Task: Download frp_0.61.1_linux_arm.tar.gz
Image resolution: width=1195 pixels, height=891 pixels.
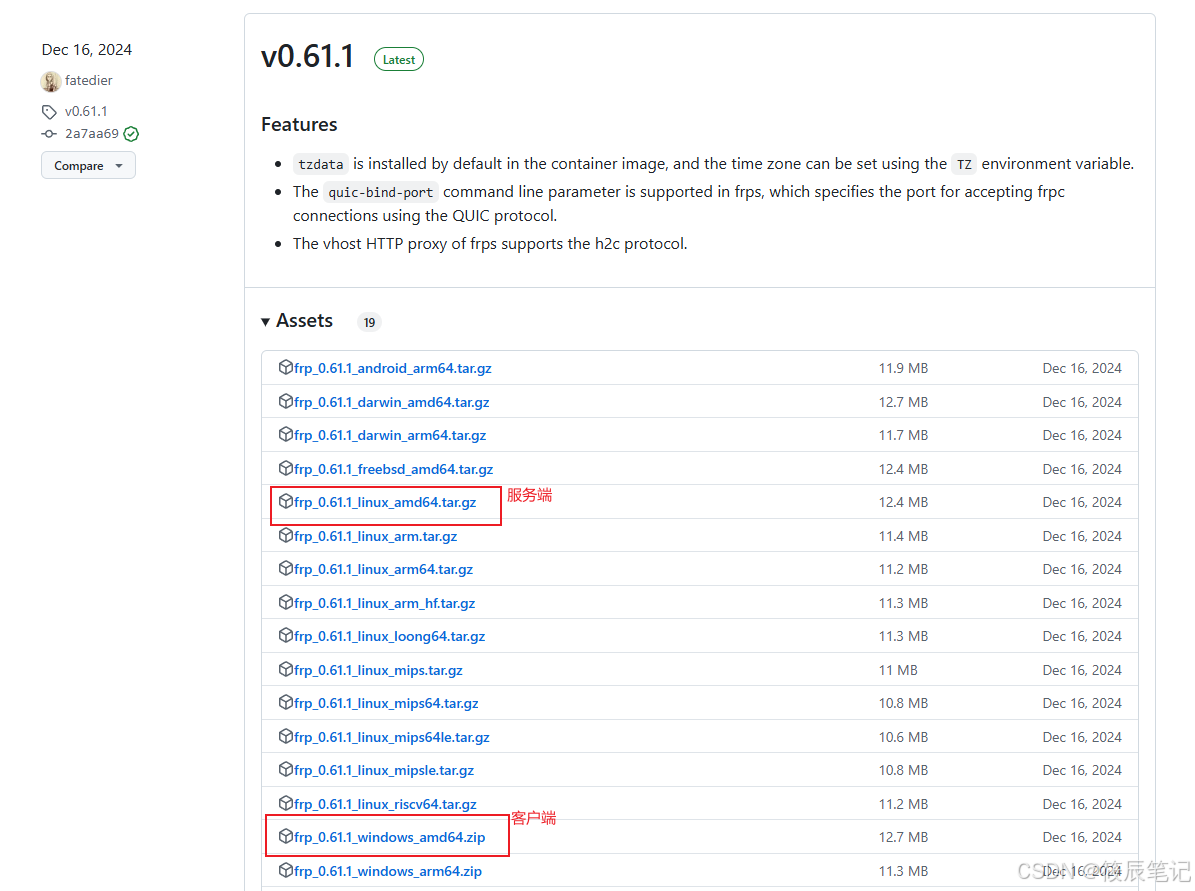Action: click(376, 536)
